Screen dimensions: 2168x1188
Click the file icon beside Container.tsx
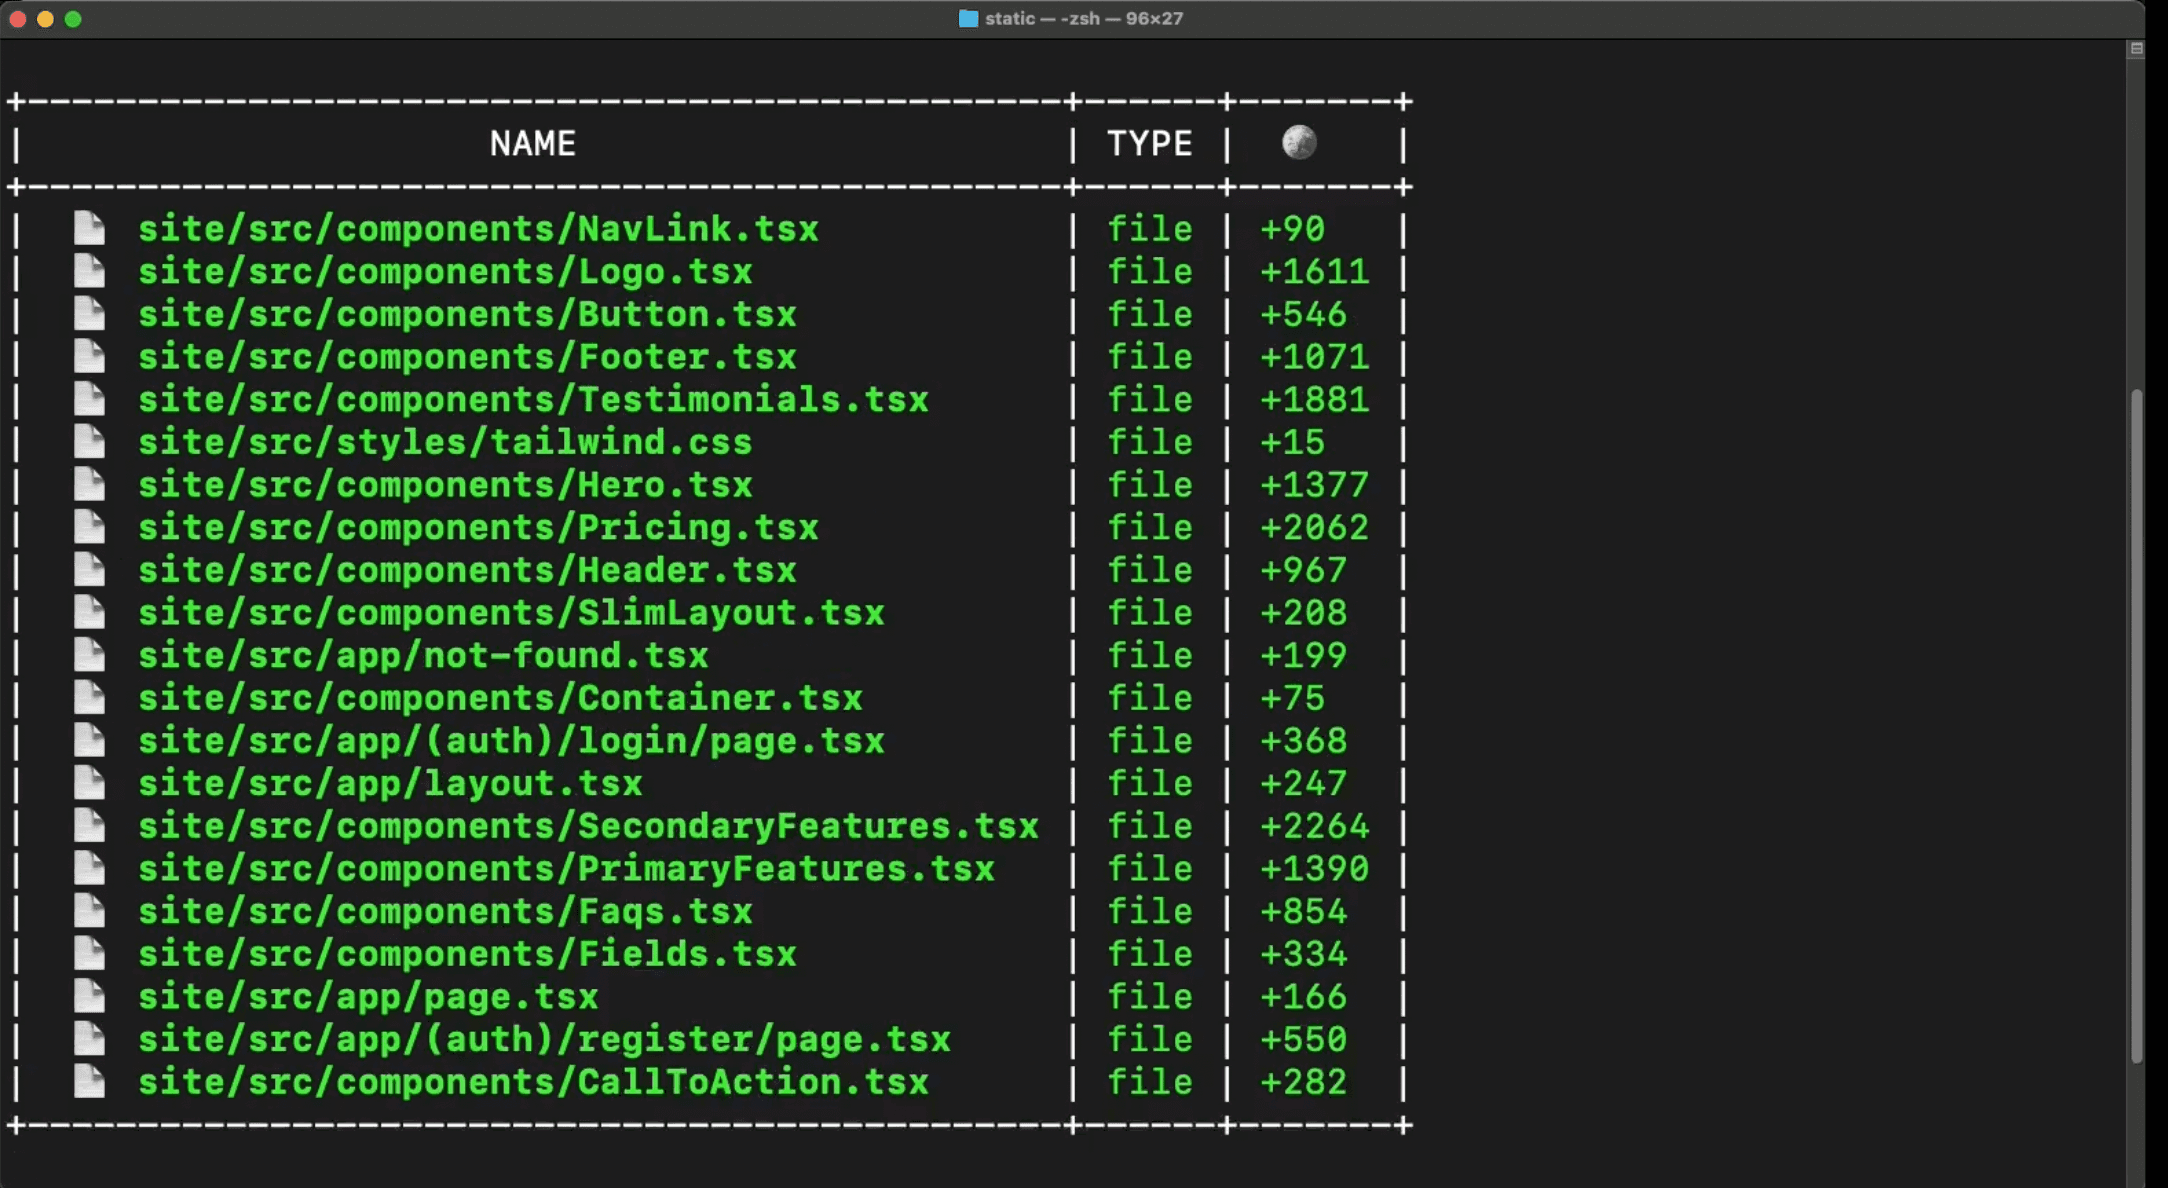coord(89,698)
